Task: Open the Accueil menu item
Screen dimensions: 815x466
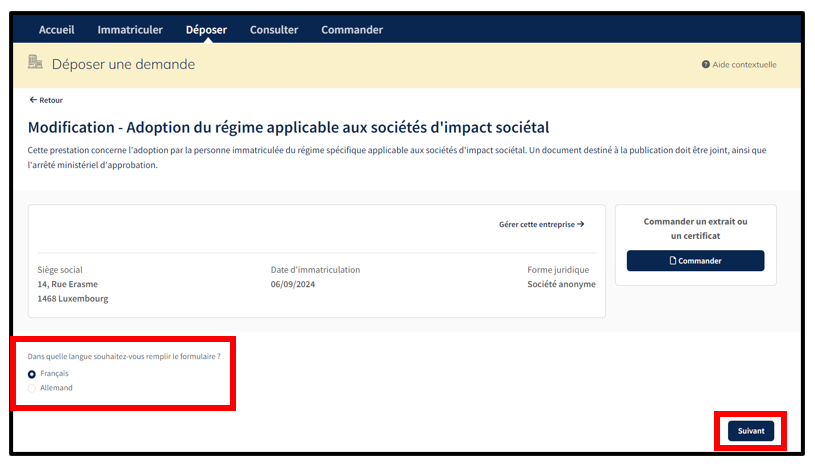Action: click(57, 30)
